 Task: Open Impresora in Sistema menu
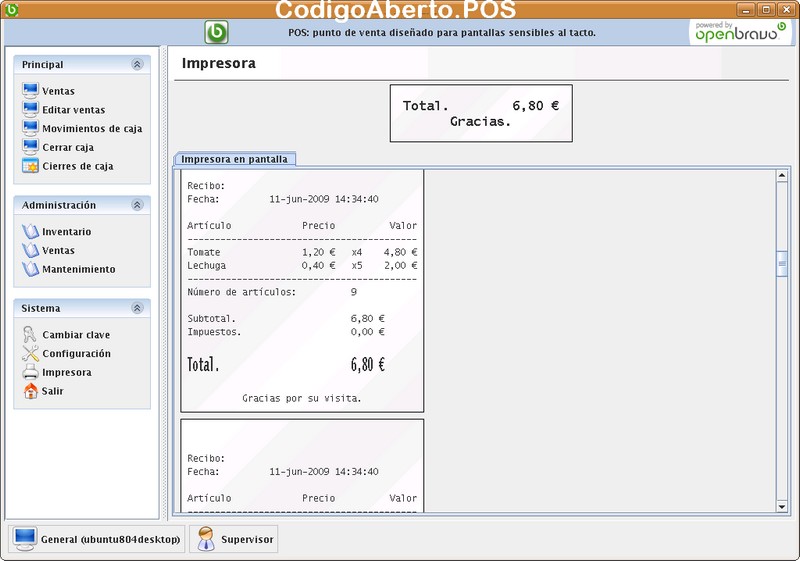67,372
